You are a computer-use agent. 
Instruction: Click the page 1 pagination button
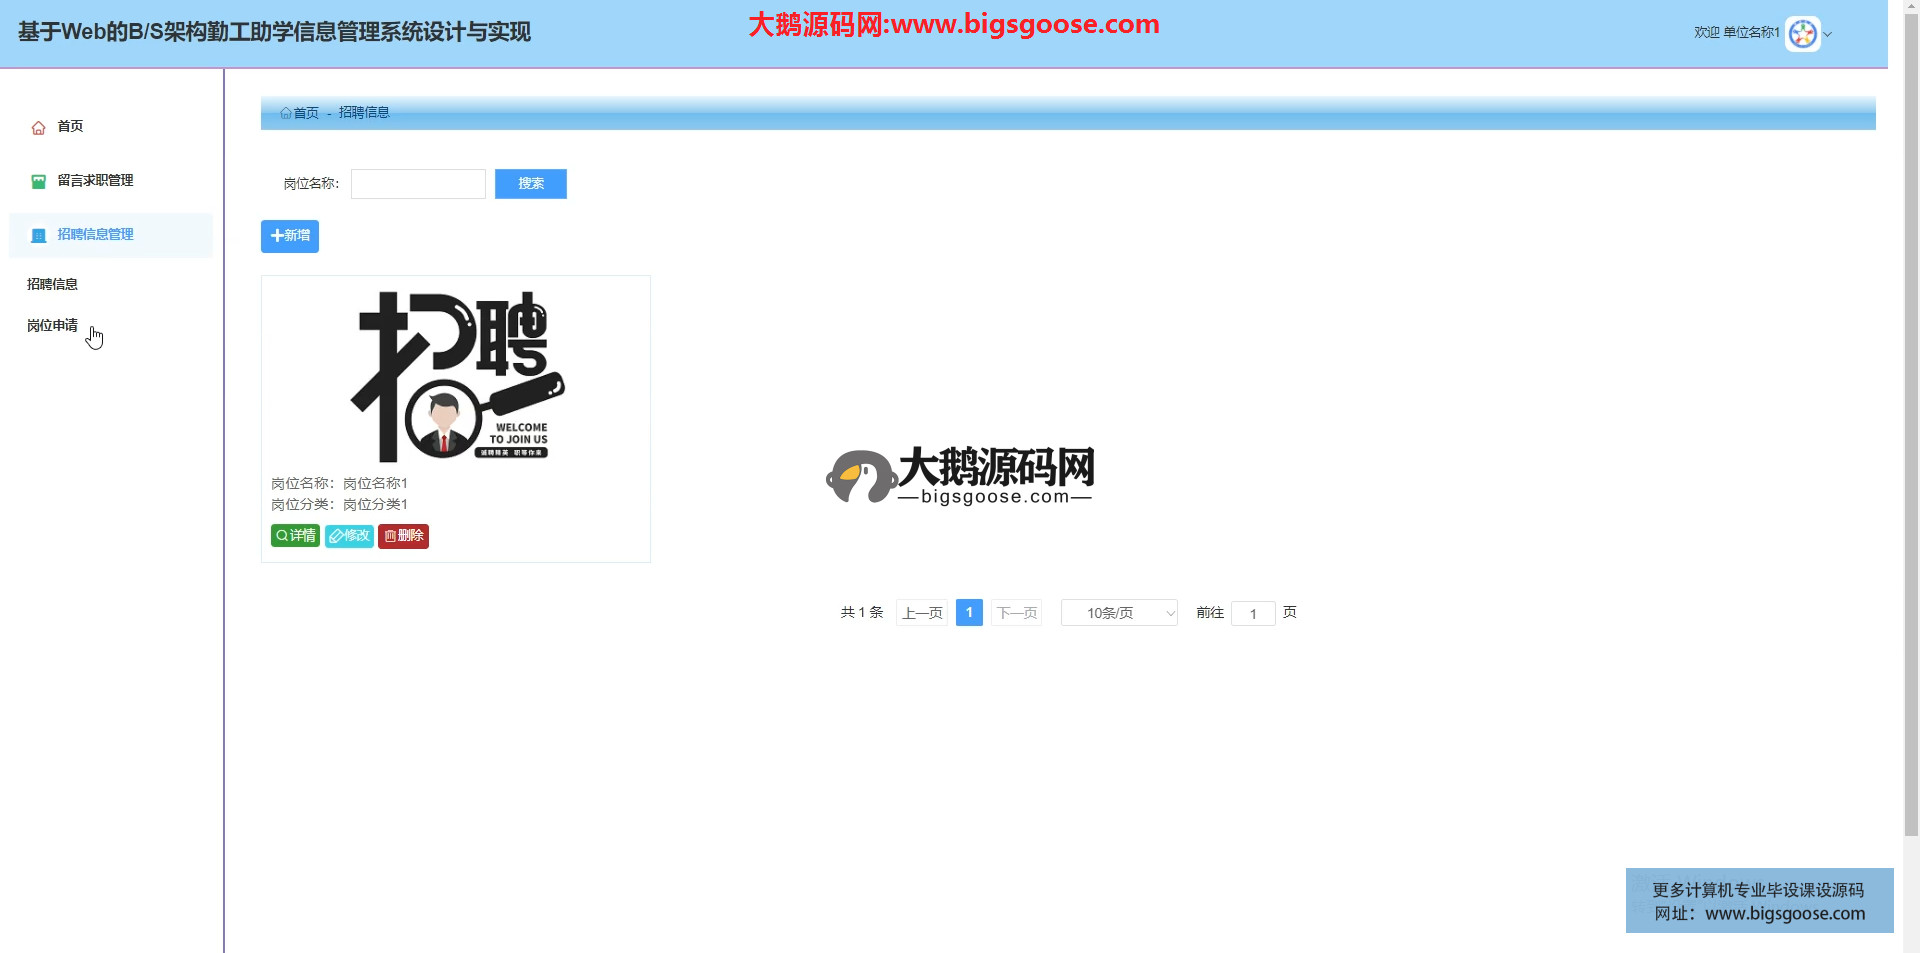tap(969, 613)
